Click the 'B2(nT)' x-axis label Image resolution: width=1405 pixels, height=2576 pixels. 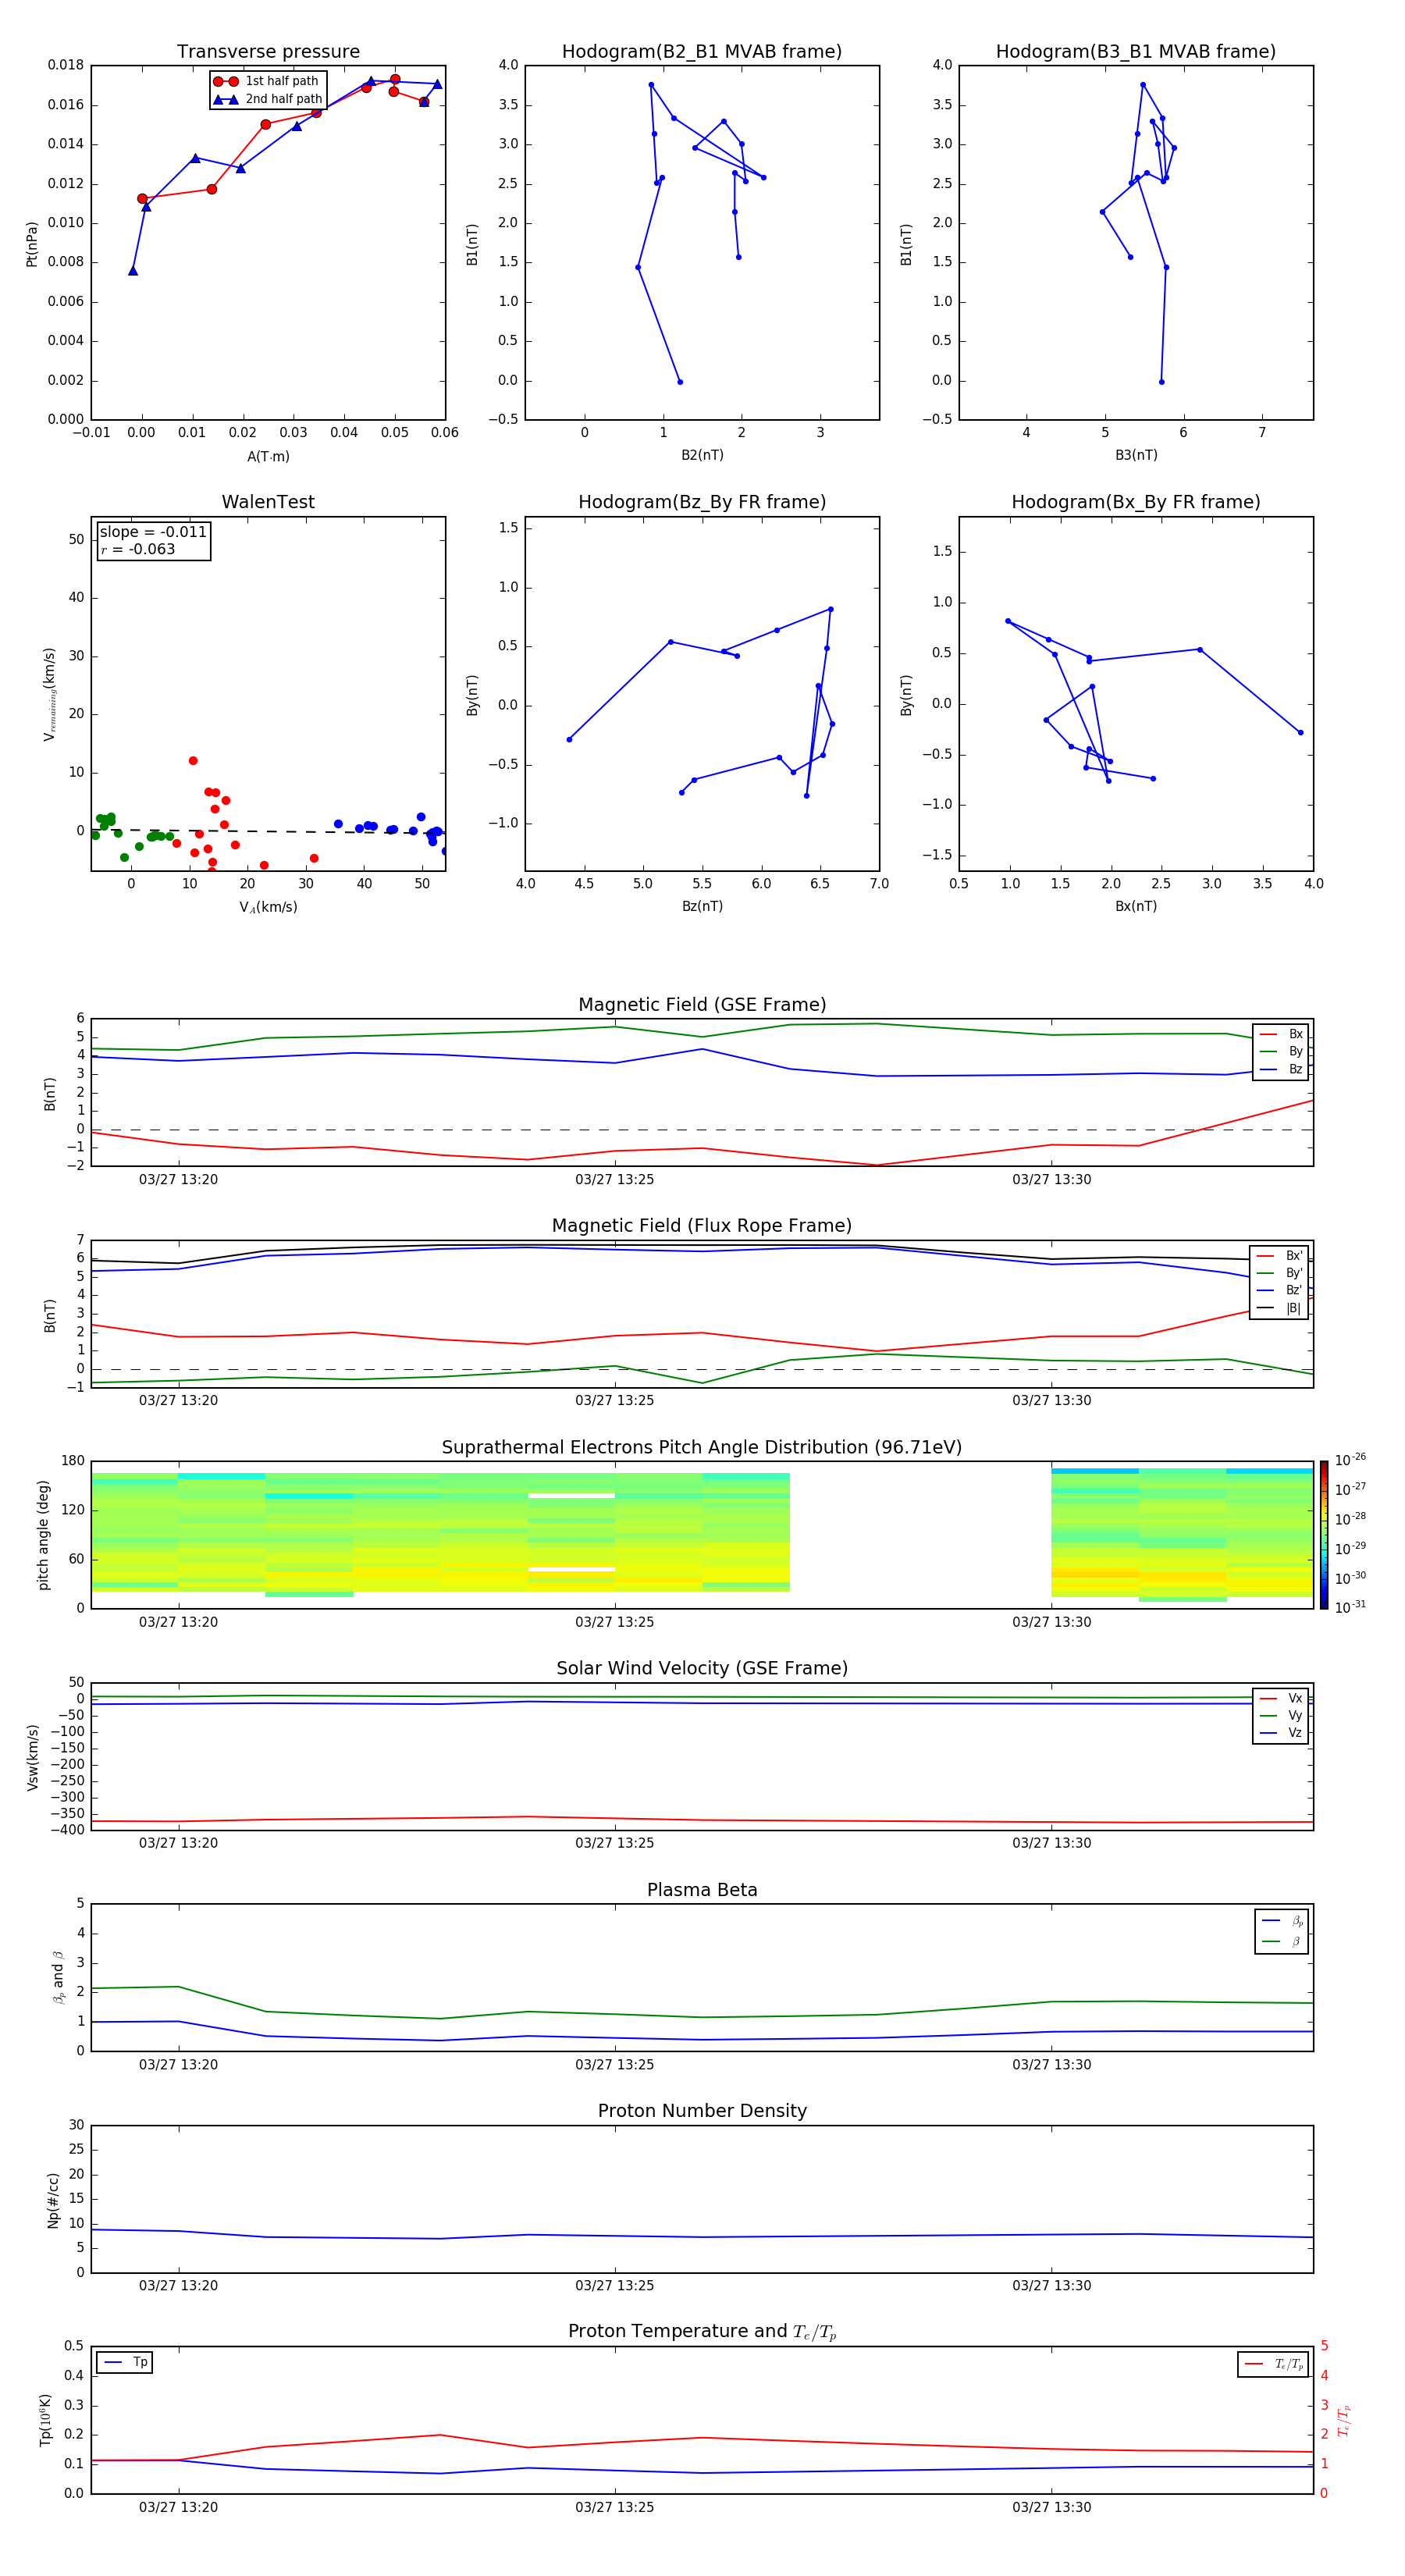(x=702, y=455)
